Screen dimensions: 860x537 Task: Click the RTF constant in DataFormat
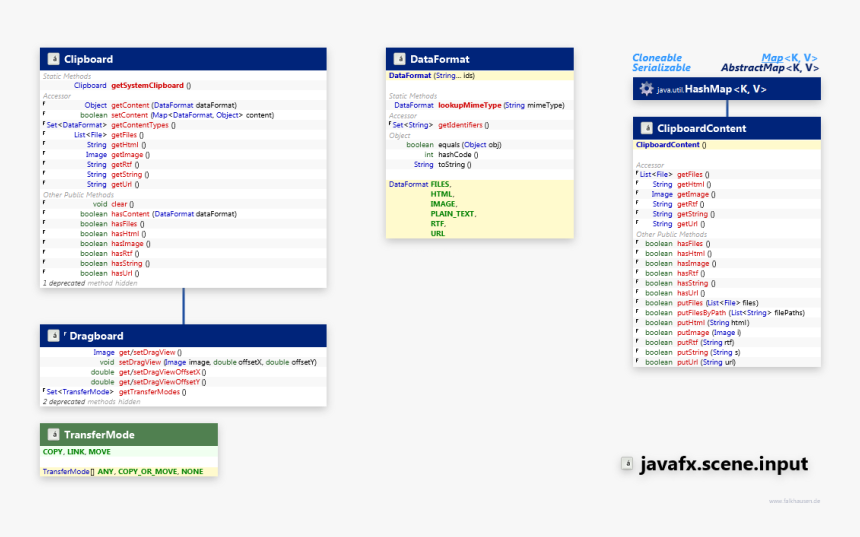tap(438, 224)
